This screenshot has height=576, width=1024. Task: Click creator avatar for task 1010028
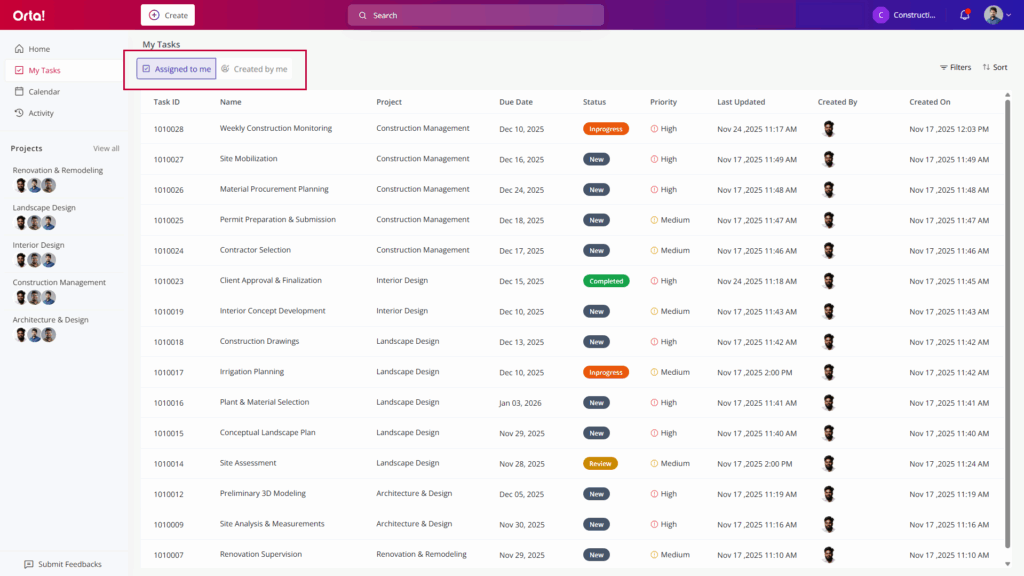[828, 129]
